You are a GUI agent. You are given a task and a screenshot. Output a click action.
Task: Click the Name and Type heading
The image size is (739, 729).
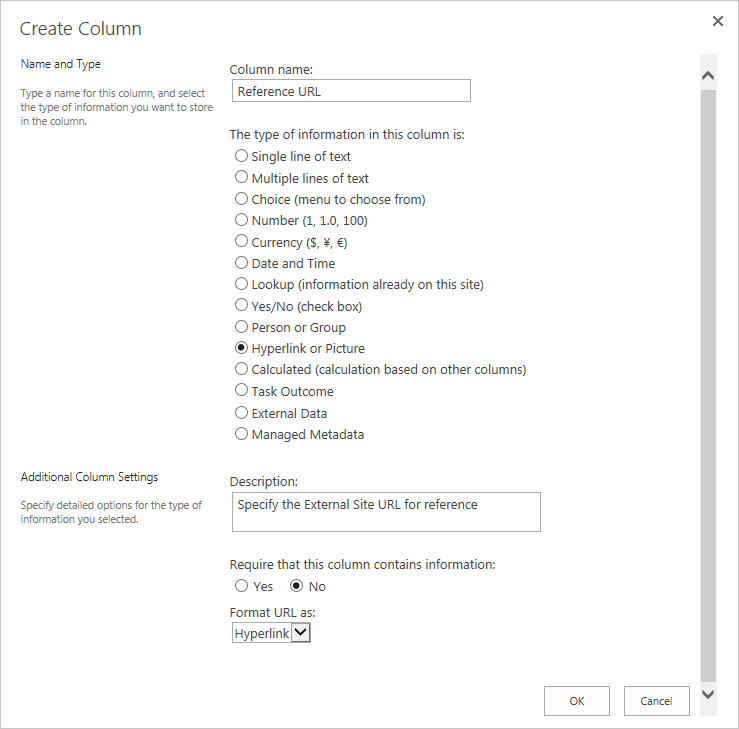60,64
